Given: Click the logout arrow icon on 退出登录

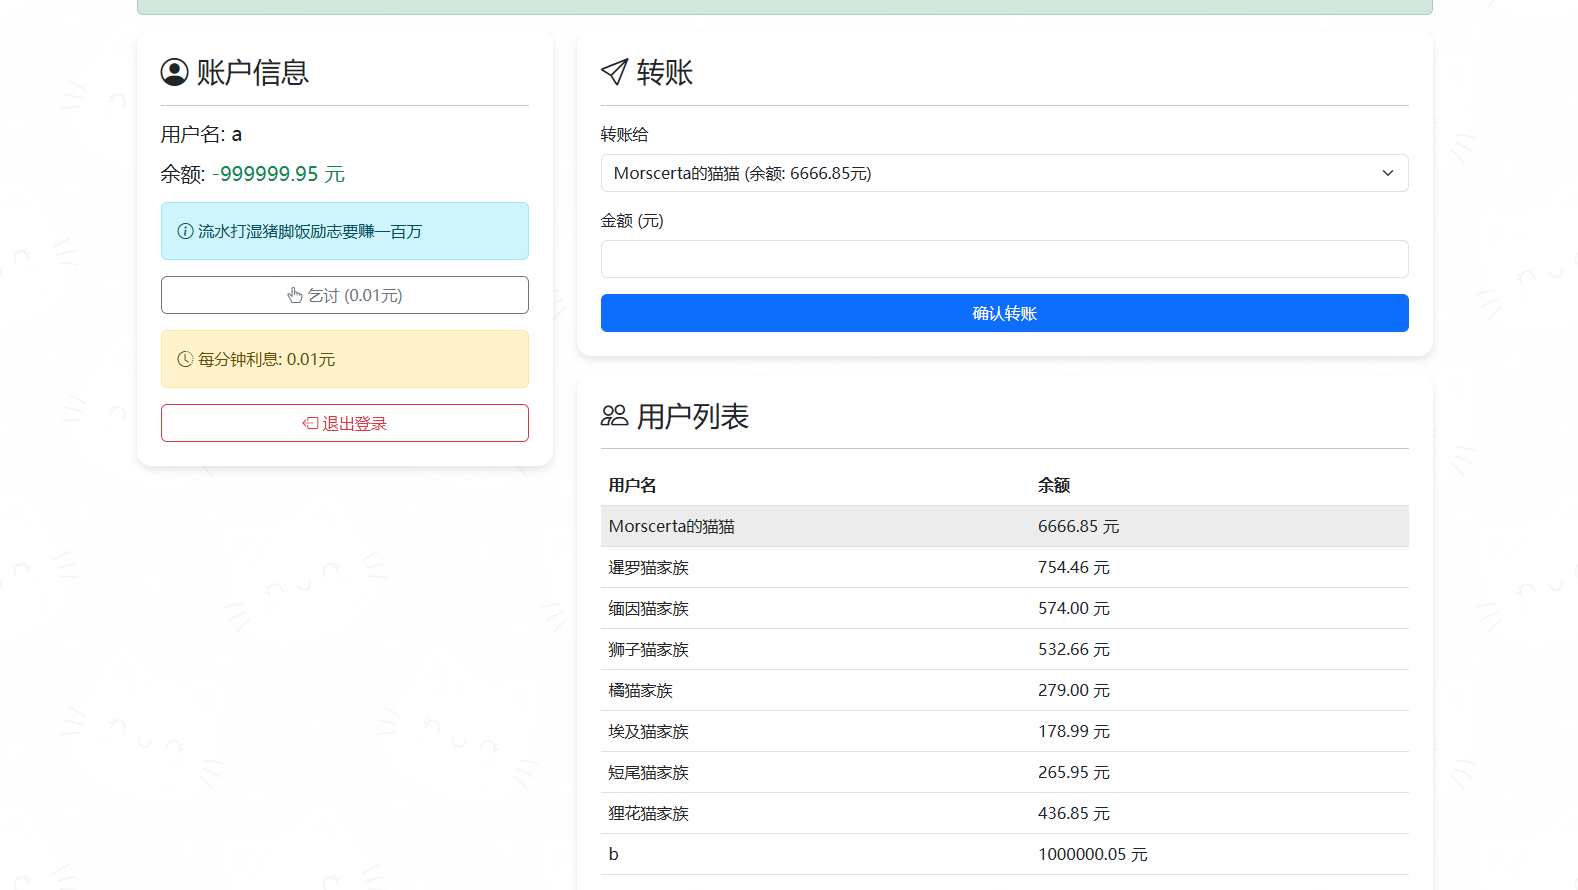Looking at the screenshot, I should [310, 423].
